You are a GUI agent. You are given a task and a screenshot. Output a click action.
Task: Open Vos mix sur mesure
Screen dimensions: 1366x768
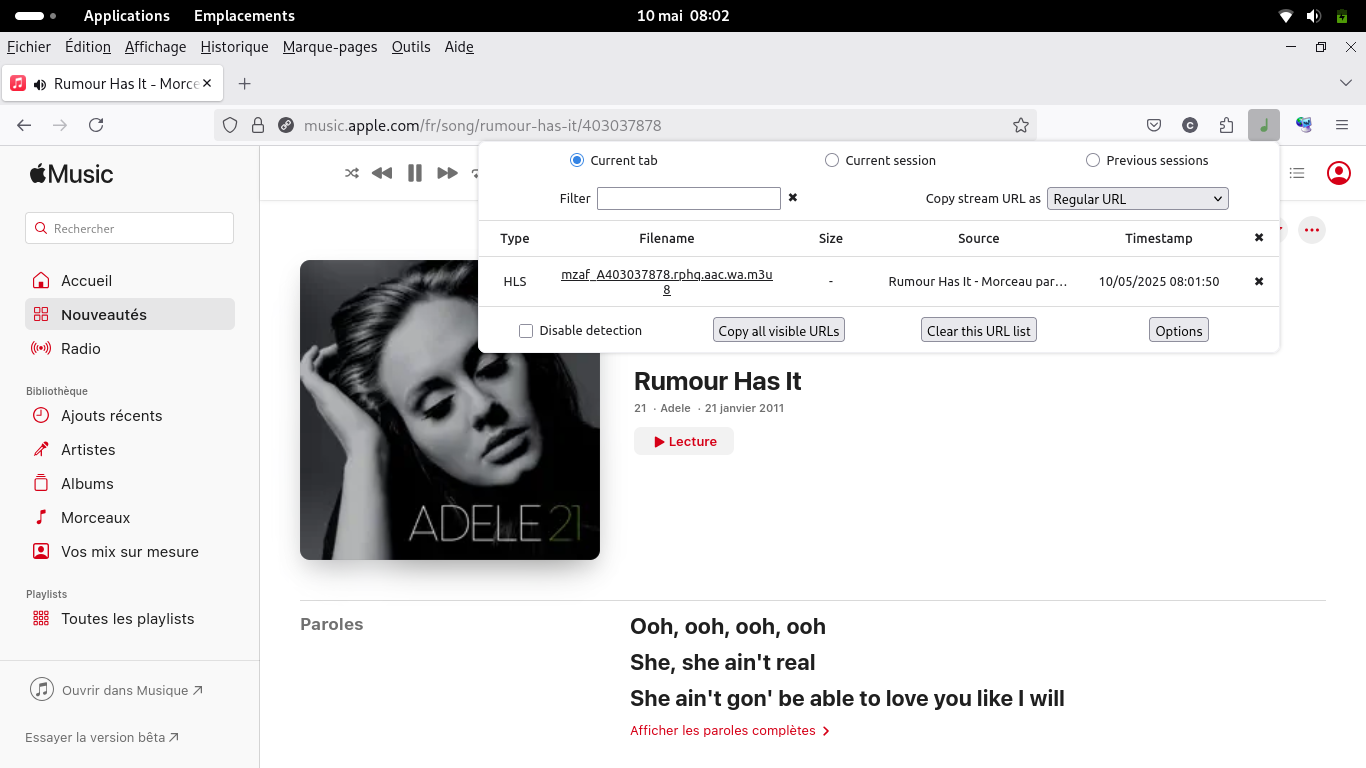130,552
